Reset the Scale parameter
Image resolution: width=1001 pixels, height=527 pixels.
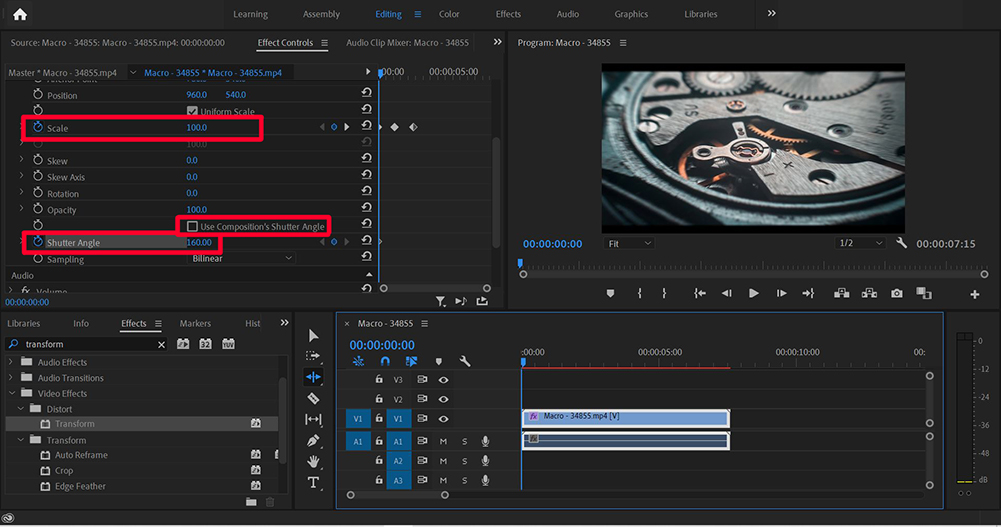(x=367, y=127)
